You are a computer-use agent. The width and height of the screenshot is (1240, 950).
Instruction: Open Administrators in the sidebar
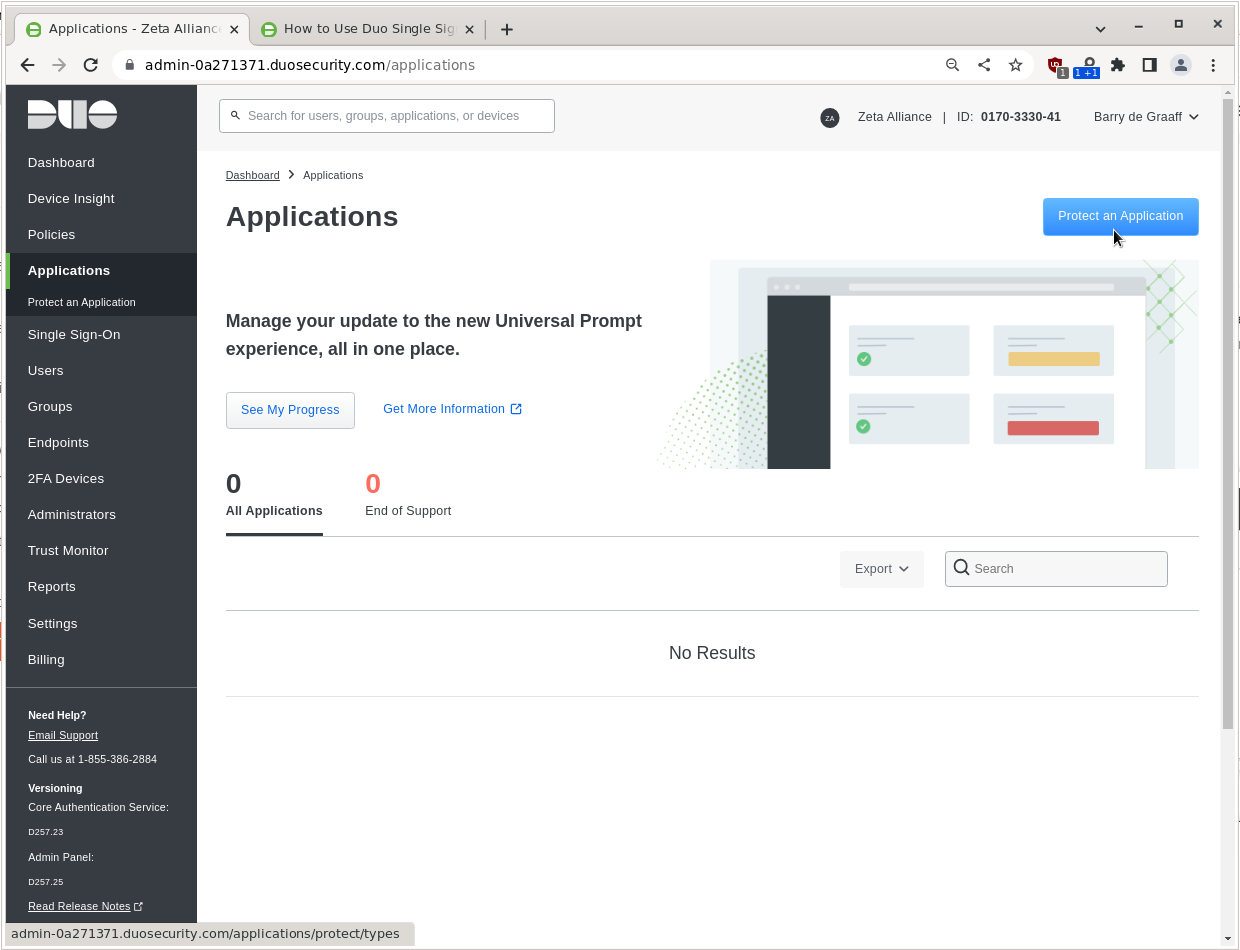pos(72,514)
